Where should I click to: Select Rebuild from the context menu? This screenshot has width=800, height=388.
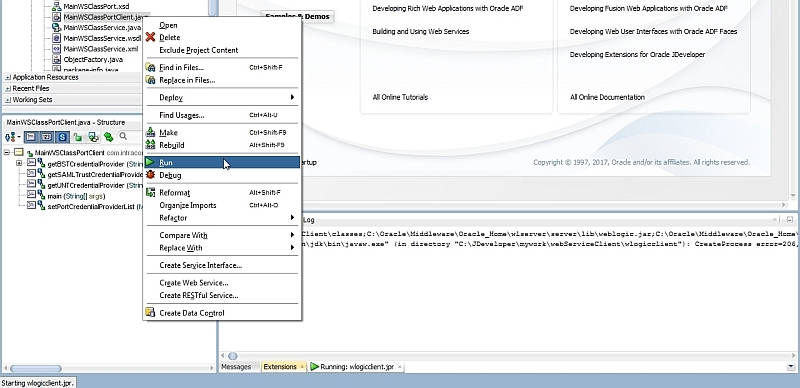222,145
